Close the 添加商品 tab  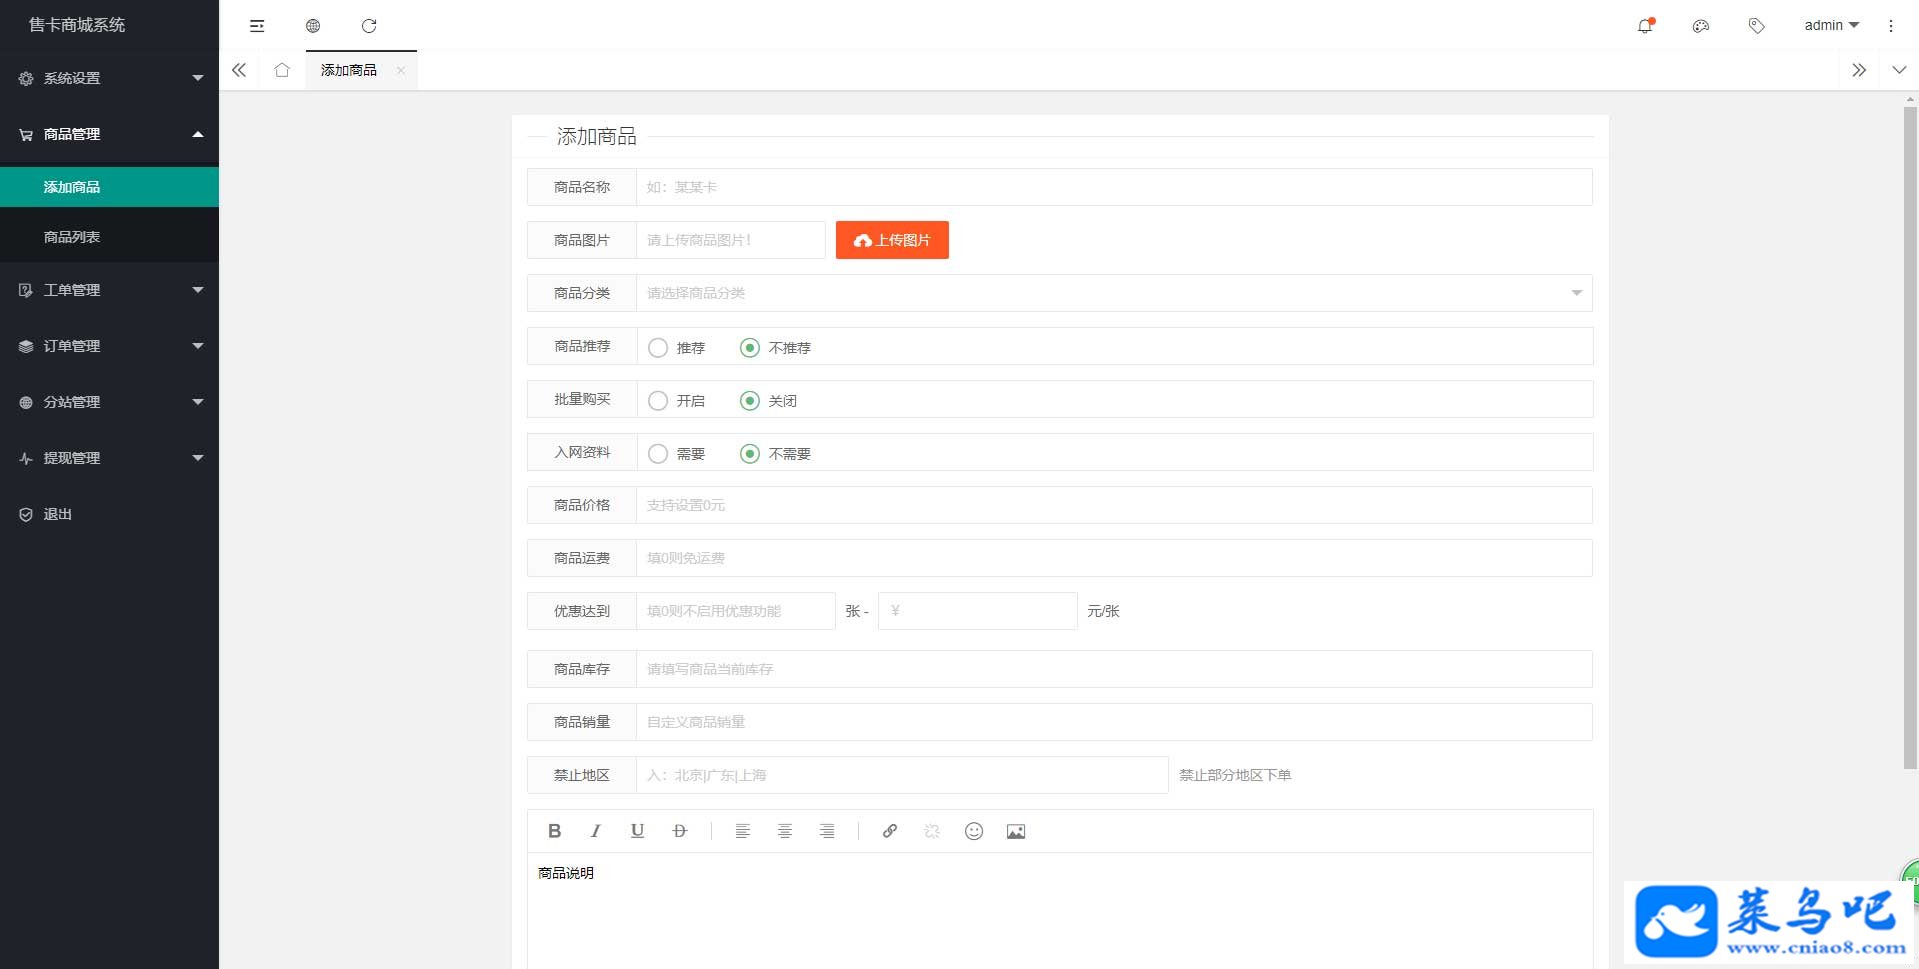tap(401, 70)
